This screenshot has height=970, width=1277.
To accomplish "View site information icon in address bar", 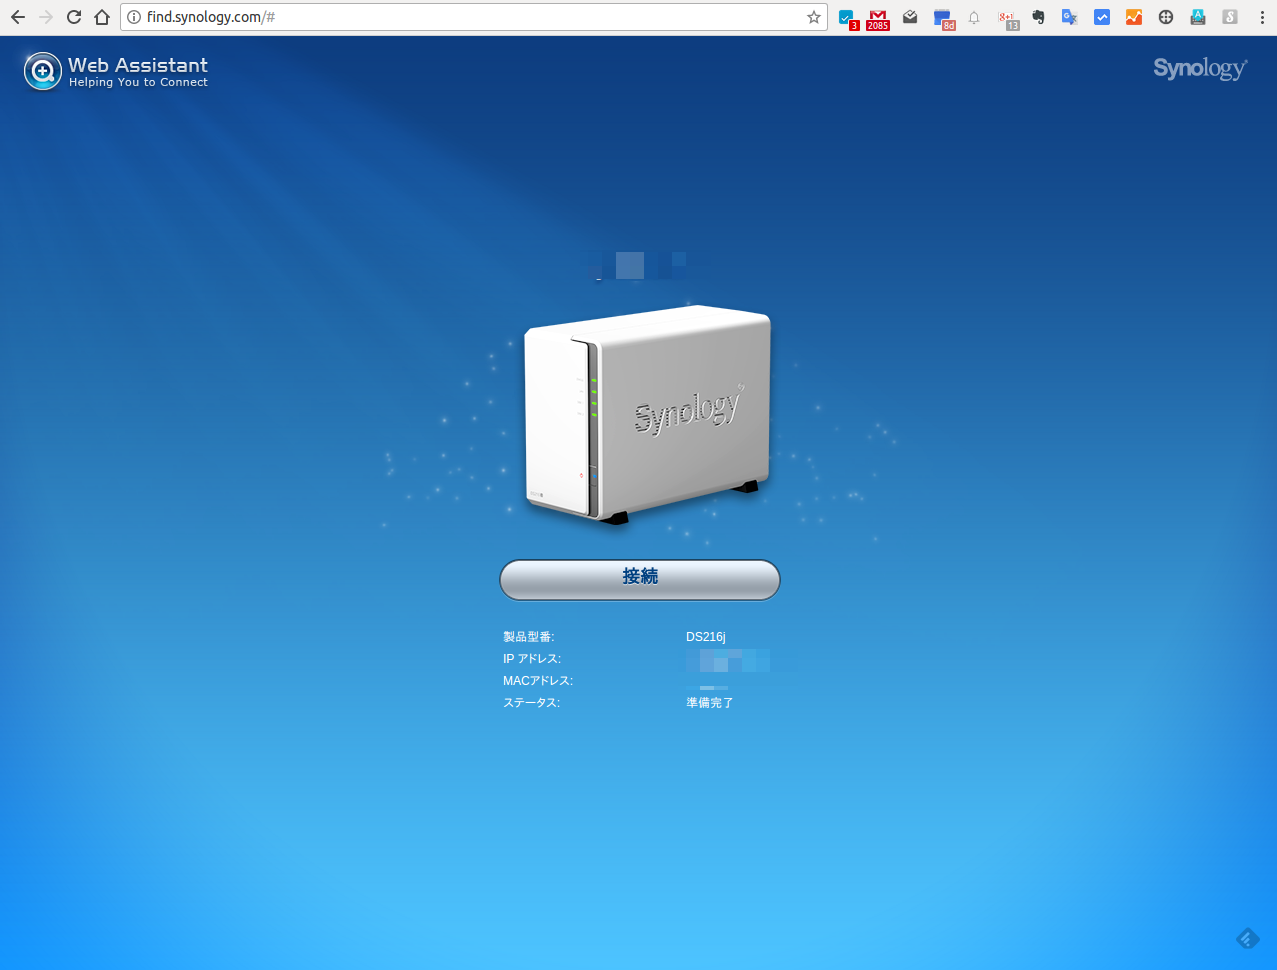I will coord(134,17).
